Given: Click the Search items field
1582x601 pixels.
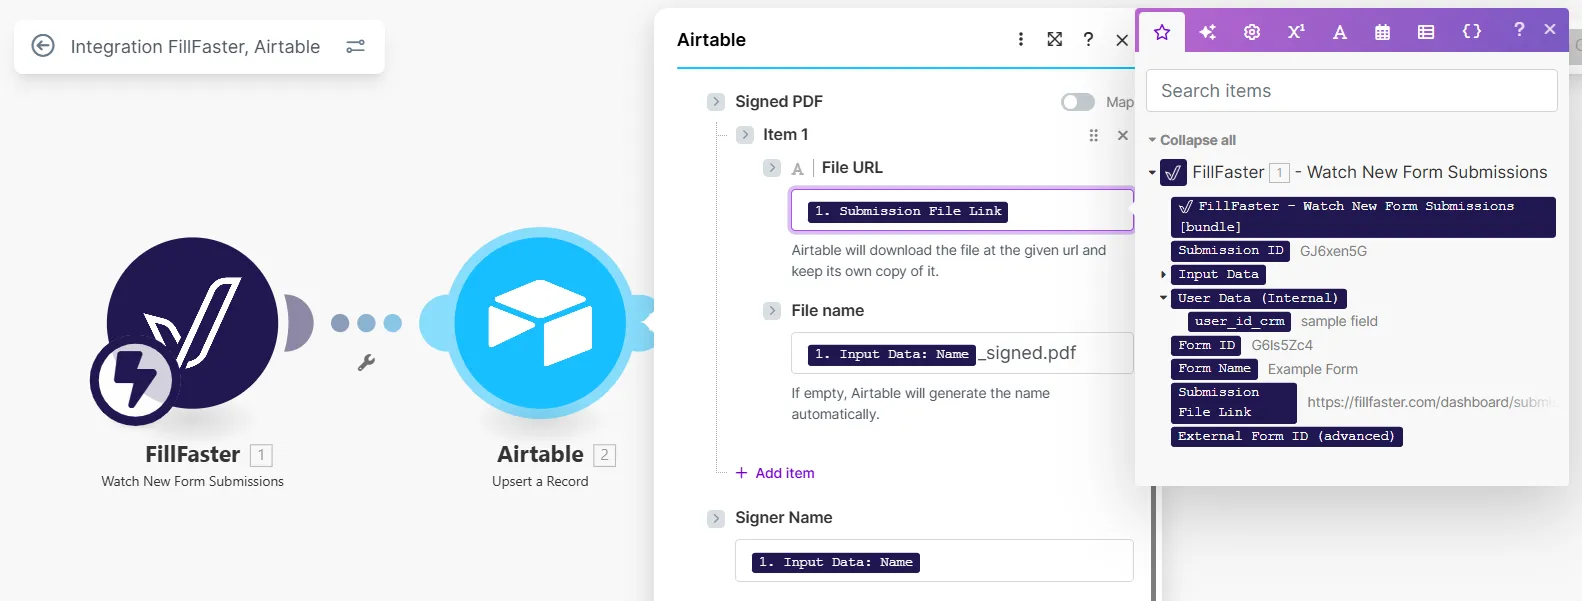Looking at the screenshot, I should coord(1351,91).
